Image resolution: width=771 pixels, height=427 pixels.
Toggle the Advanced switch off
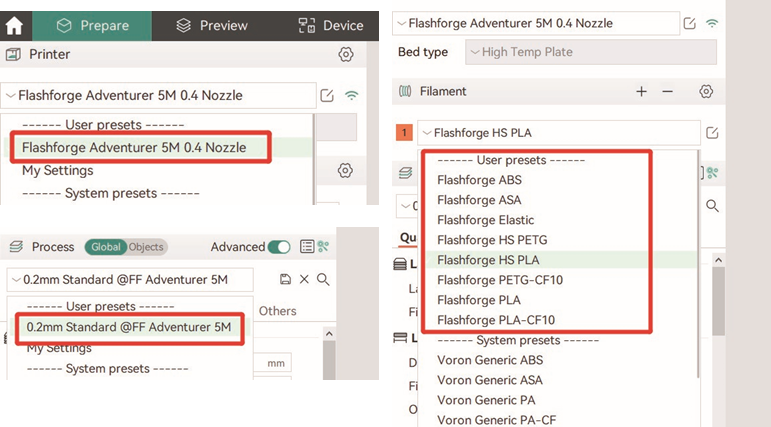pos(279,247)
